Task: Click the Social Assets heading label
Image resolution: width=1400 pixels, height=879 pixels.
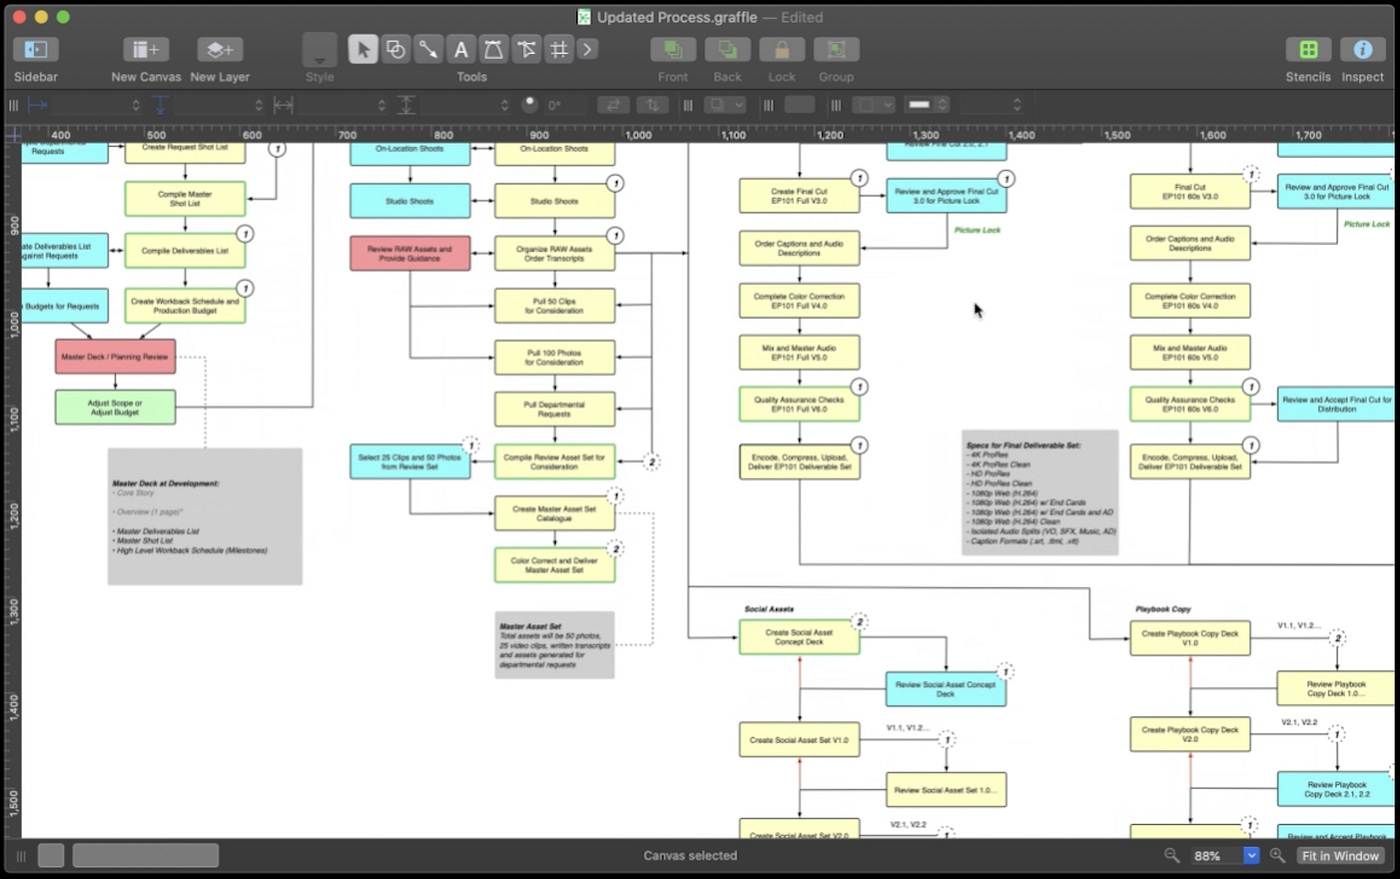Action: pyautogui.click(x=769, y=608)
